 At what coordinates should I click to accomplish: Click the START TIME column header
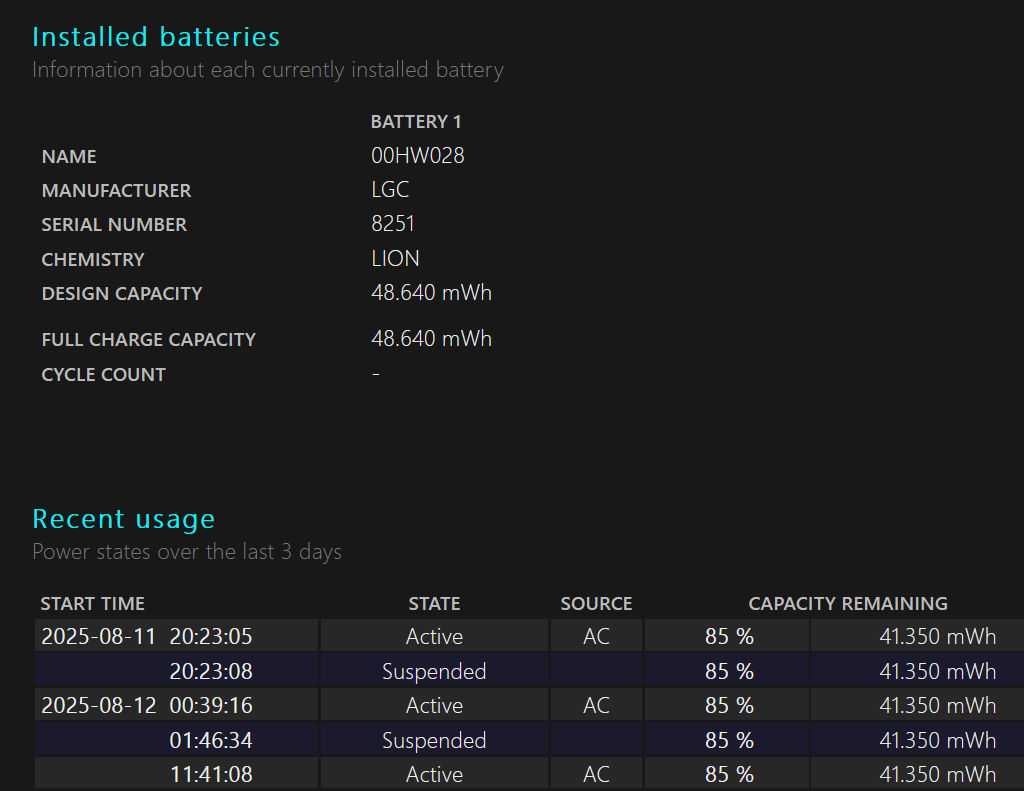(x=93, y=604)
